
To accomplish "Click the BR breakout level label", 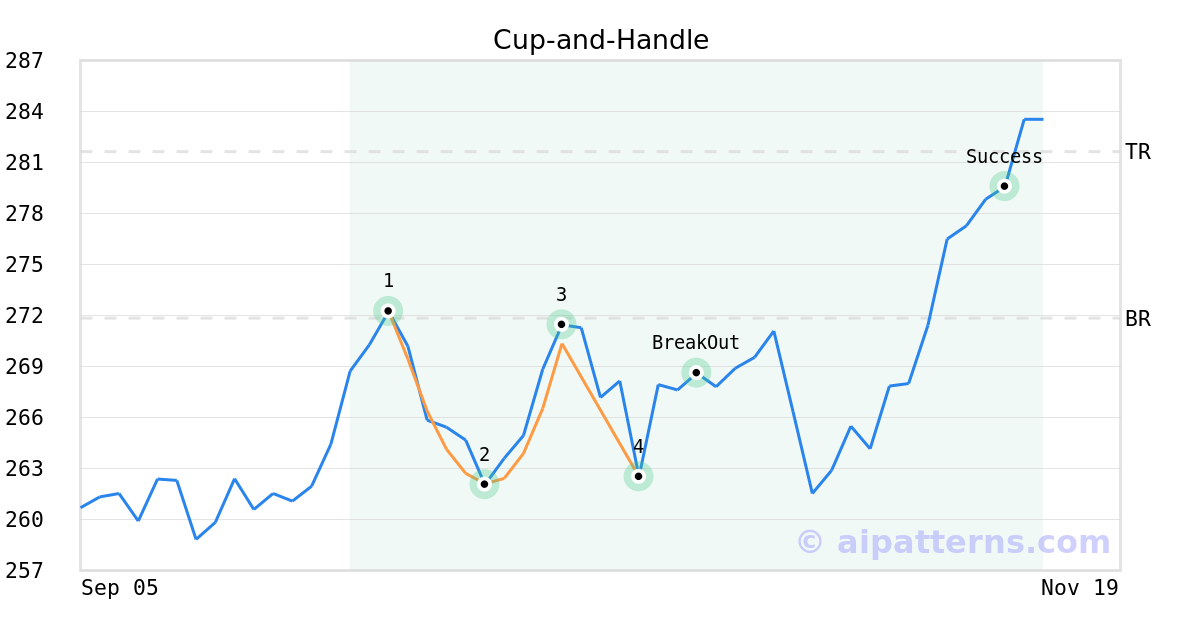I will (1138, 319).
